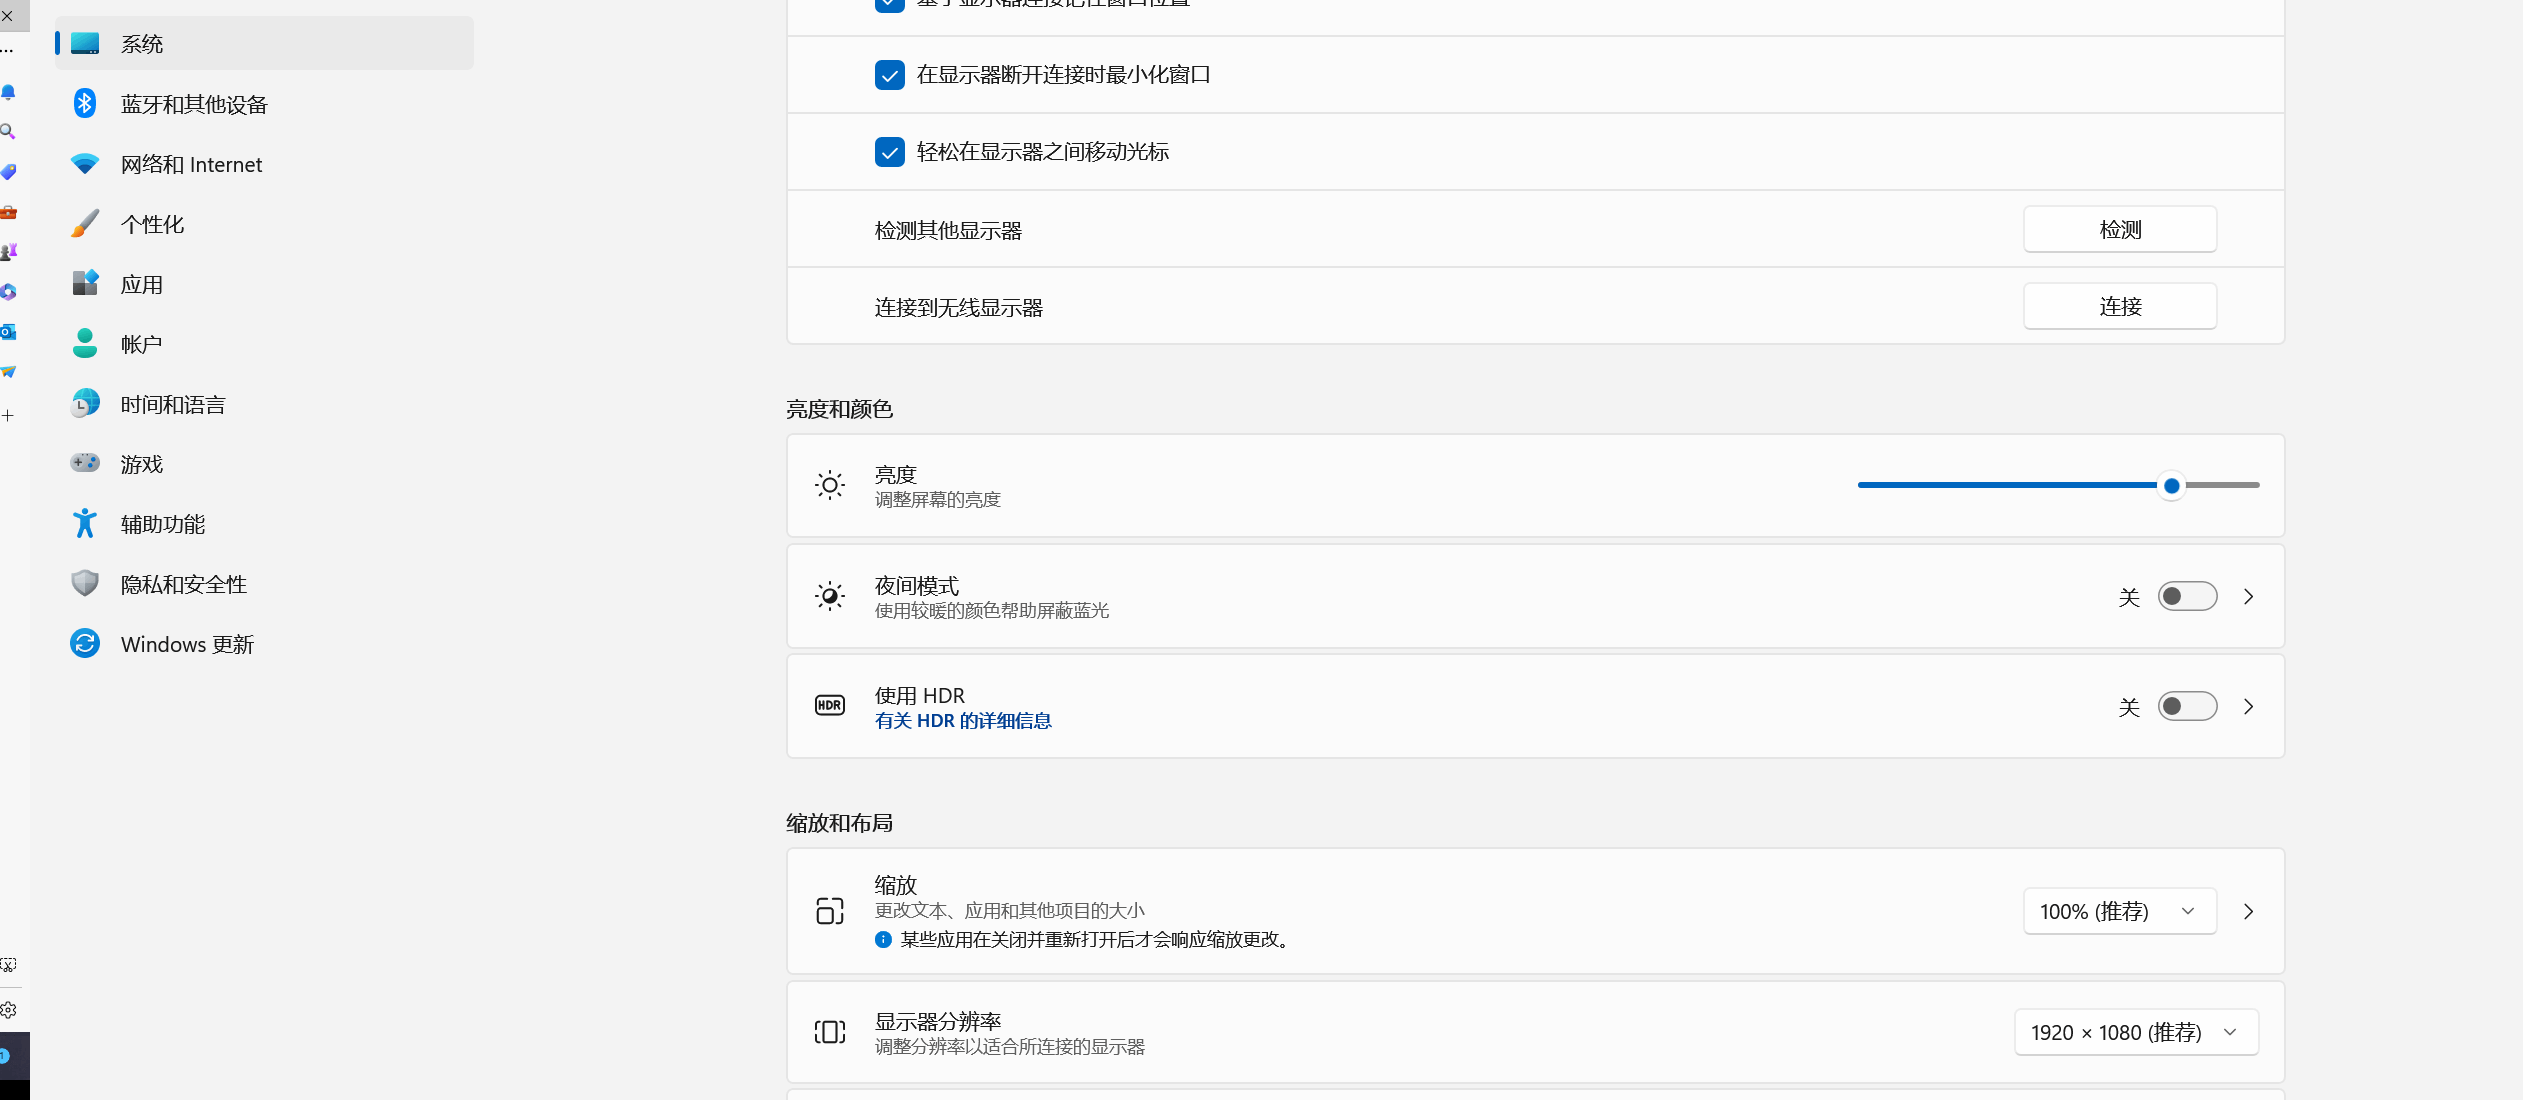Click the Windows Update refresh icon
Image resolution: width=2523 pixels, height=1100 pixels.
[x=85, y=643]
